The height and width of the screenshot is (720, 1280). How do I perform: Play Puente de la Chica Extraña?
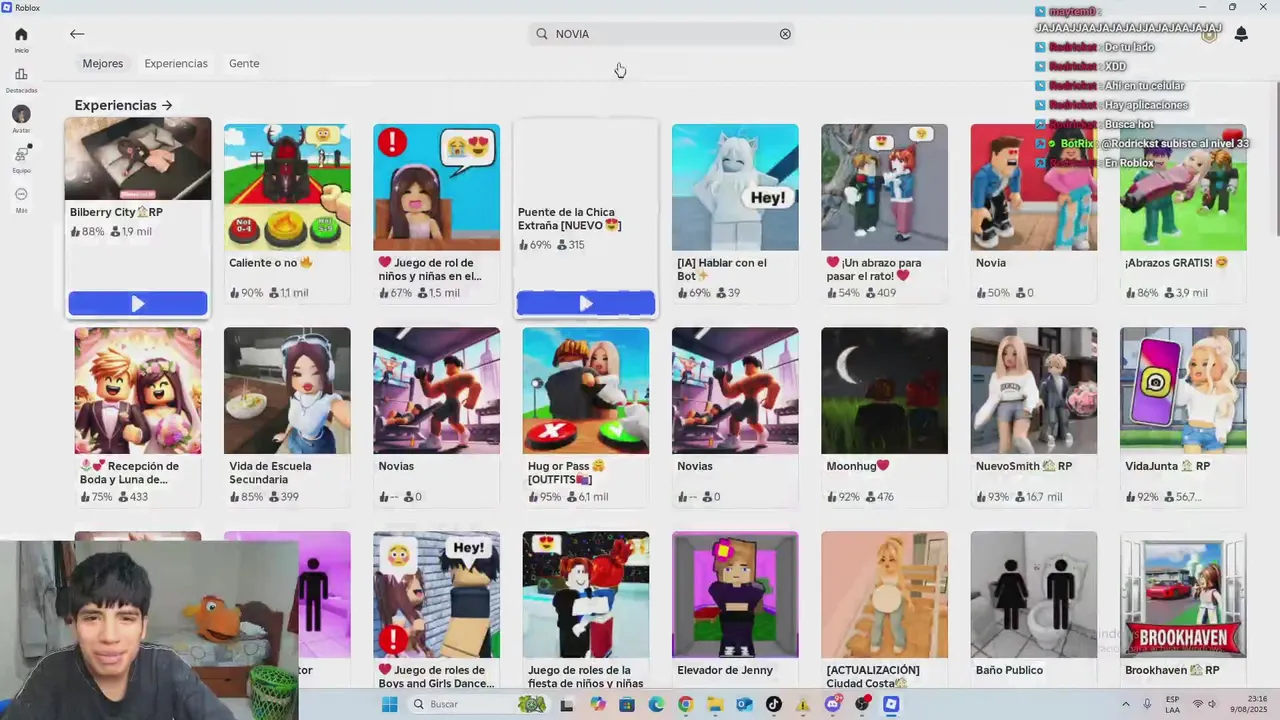pos(586,303)
